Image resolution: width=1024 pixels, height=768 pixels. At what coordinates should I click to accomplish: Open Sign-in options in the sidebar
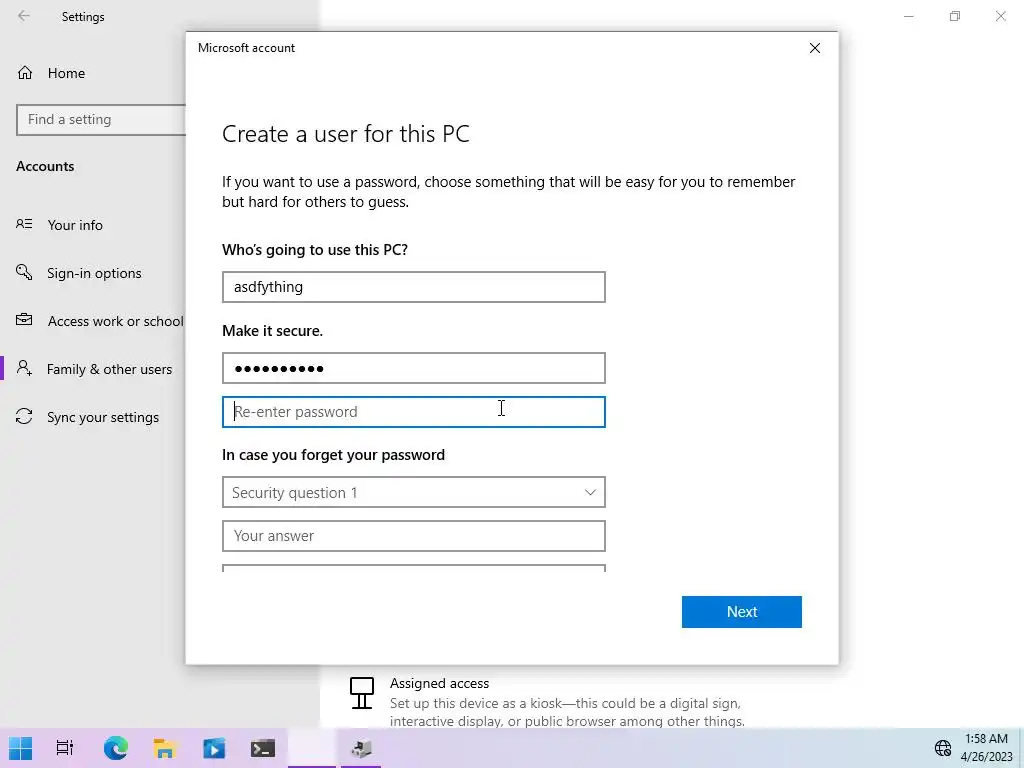click(x=93, y=273)
